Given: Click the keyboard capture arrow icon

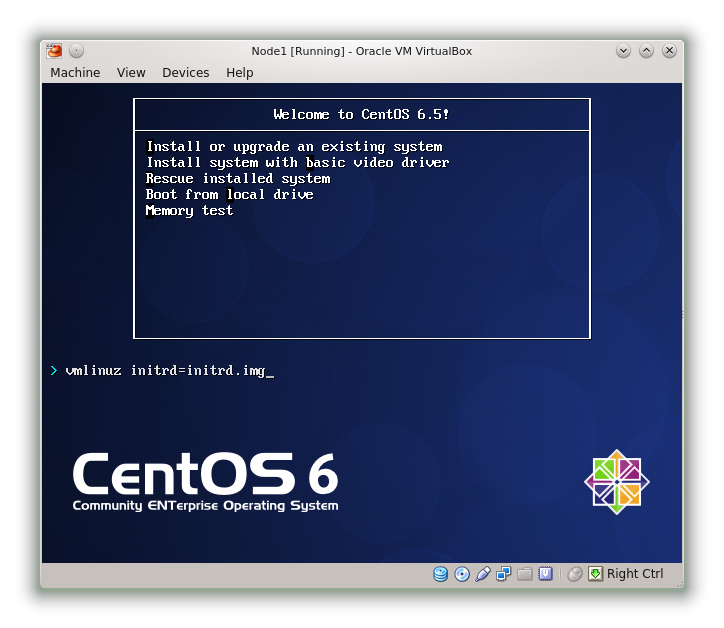Looking at the screenshot, I should pyautogui.click(x=596, y=574).
